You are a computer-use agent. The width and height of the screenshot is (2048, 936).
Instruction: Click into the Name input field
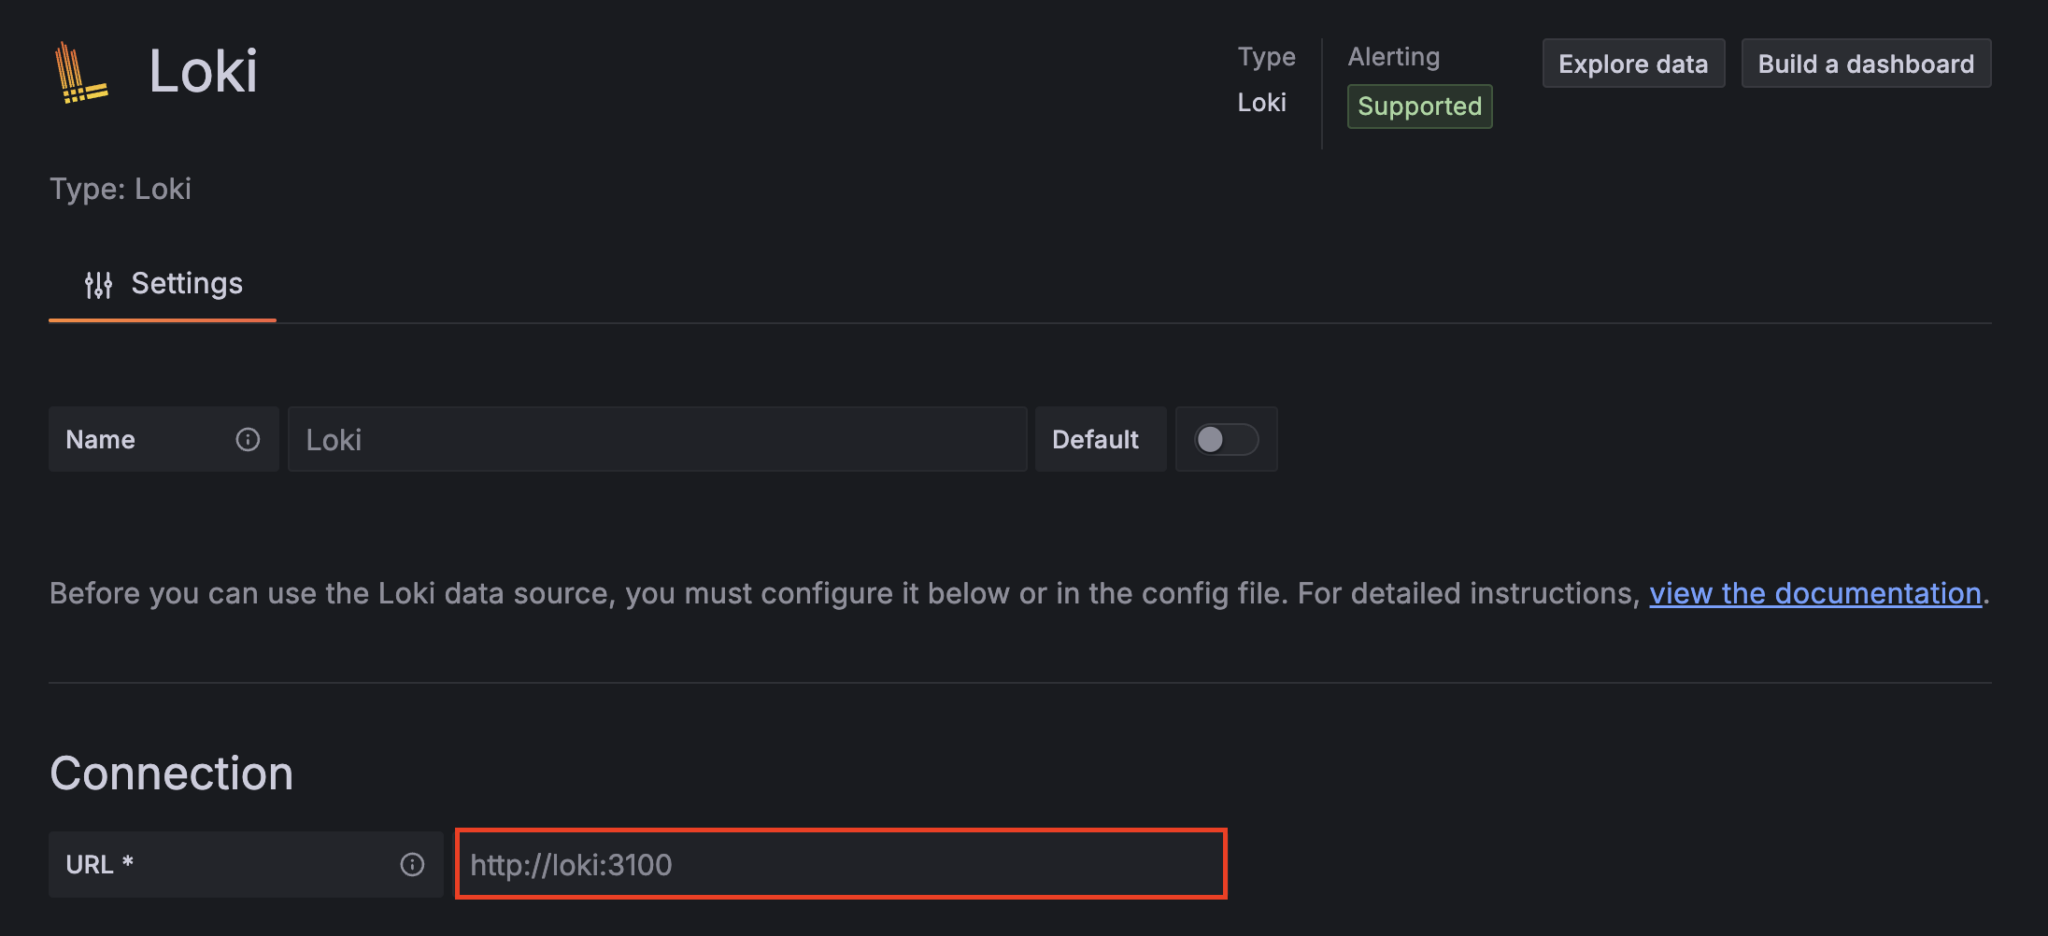(658, 439)
